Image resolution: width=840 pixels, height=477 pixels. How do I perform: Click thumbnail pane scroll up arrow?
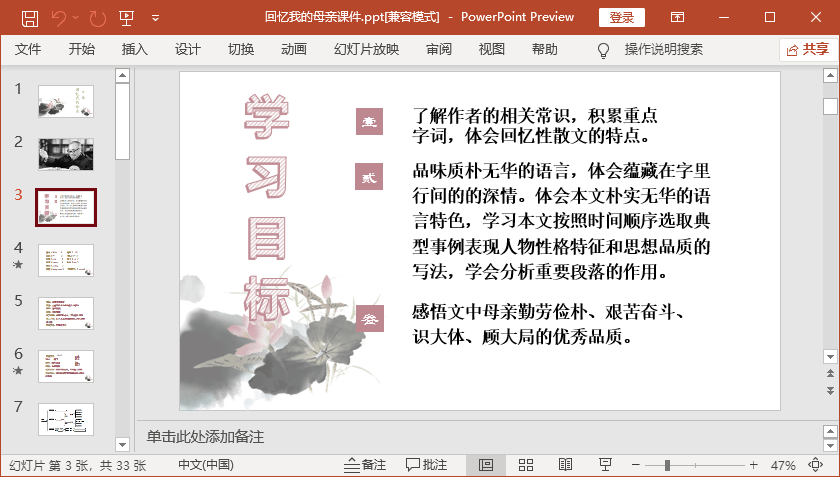pos(123,76)
